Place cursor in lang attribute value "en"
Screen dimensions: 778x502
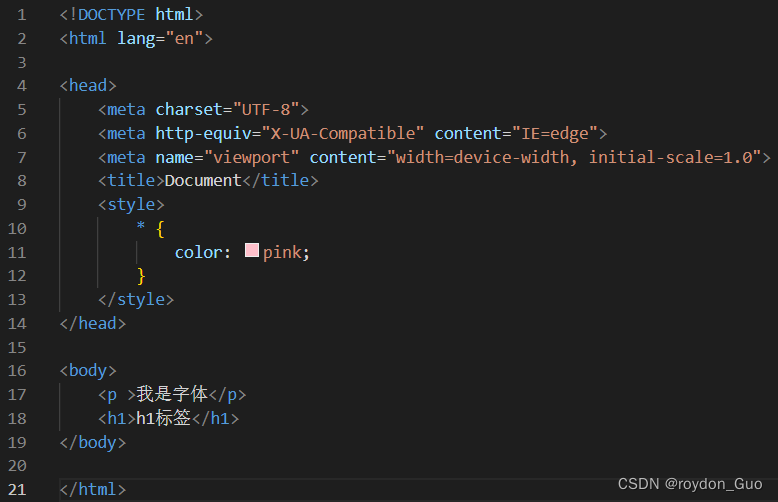pyautogui.click(x=185, y=39)
